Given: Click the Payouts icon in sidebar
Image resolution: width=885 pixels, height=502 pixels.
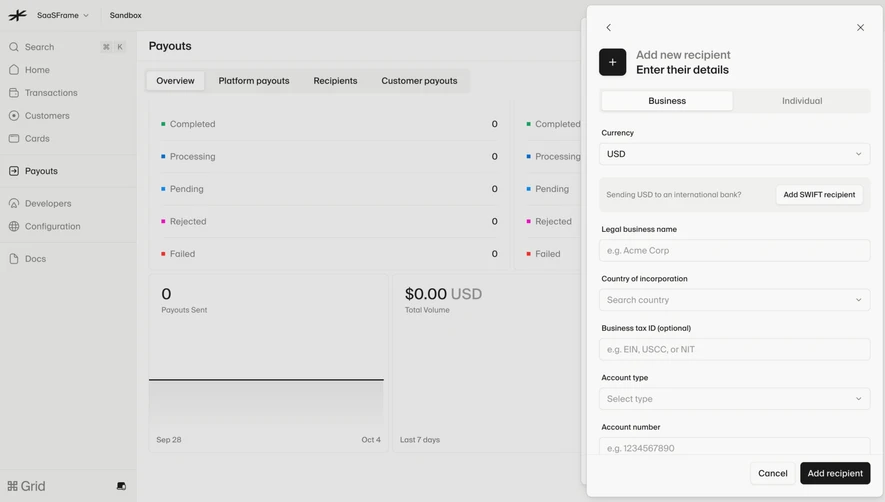Looking at the screenshot, I should coord(14,171).
